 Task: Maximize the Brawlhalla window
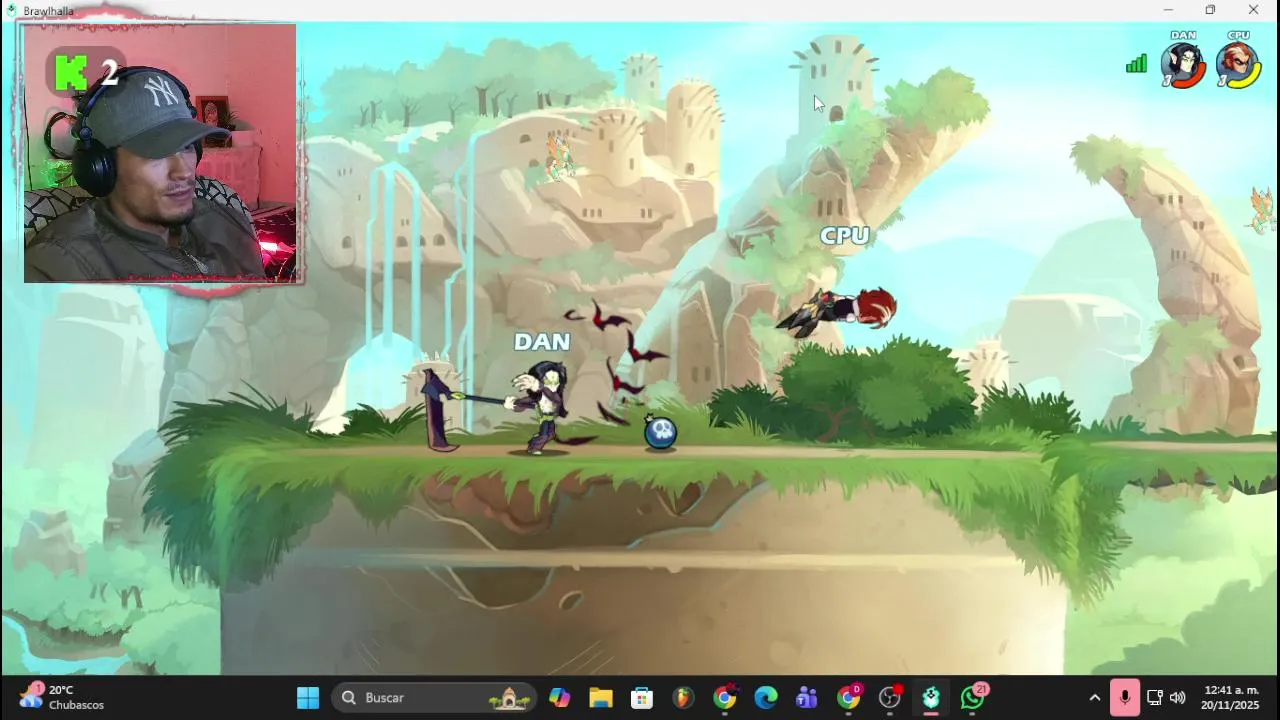1210,10
